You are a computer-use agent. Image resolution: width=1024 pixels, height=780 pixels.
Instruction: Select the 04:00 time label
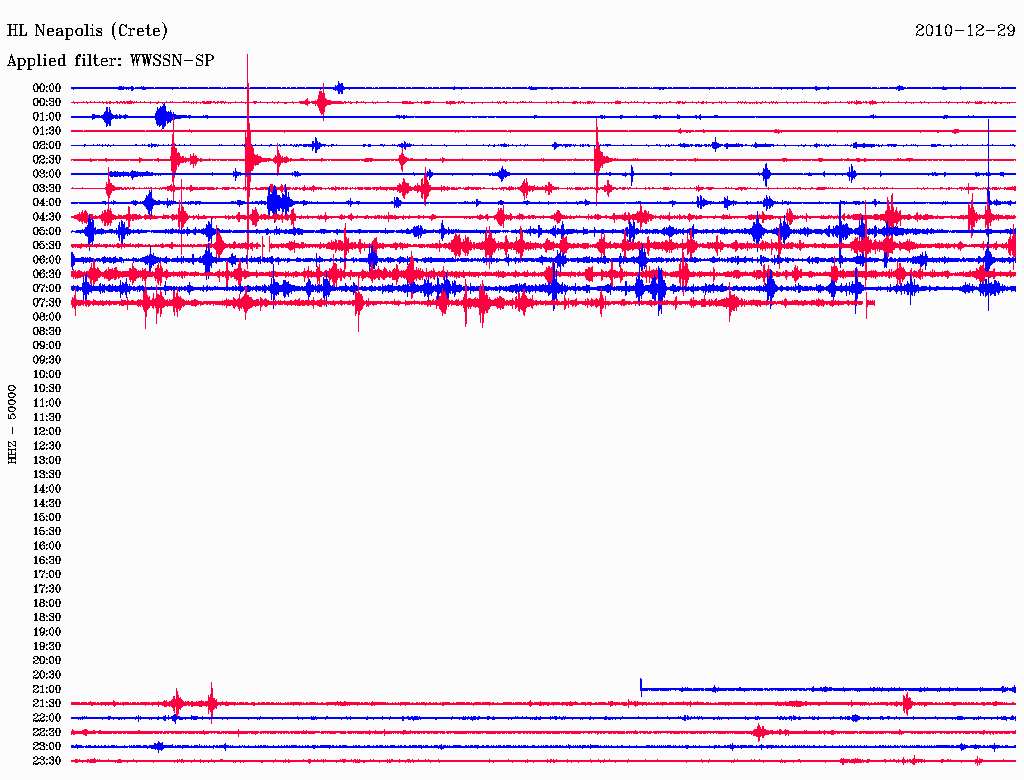47,203
